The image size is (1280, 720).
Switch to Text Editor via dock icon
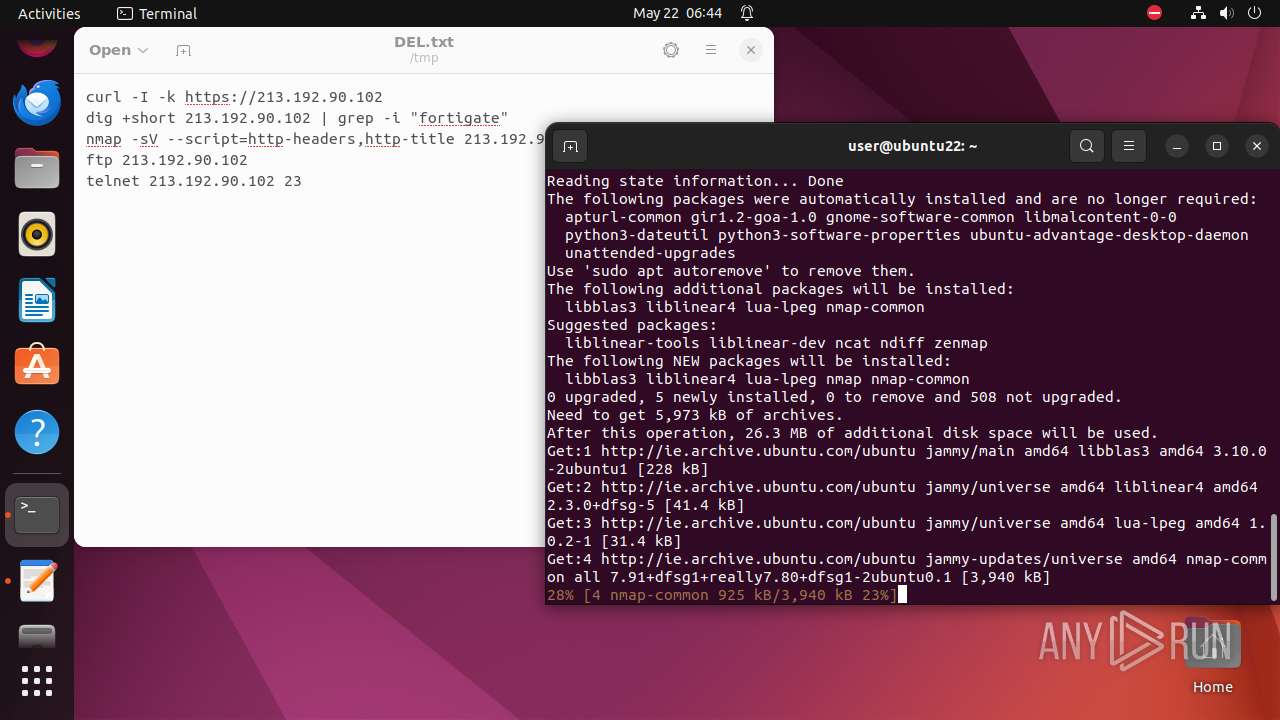click(x=37, y=581)
